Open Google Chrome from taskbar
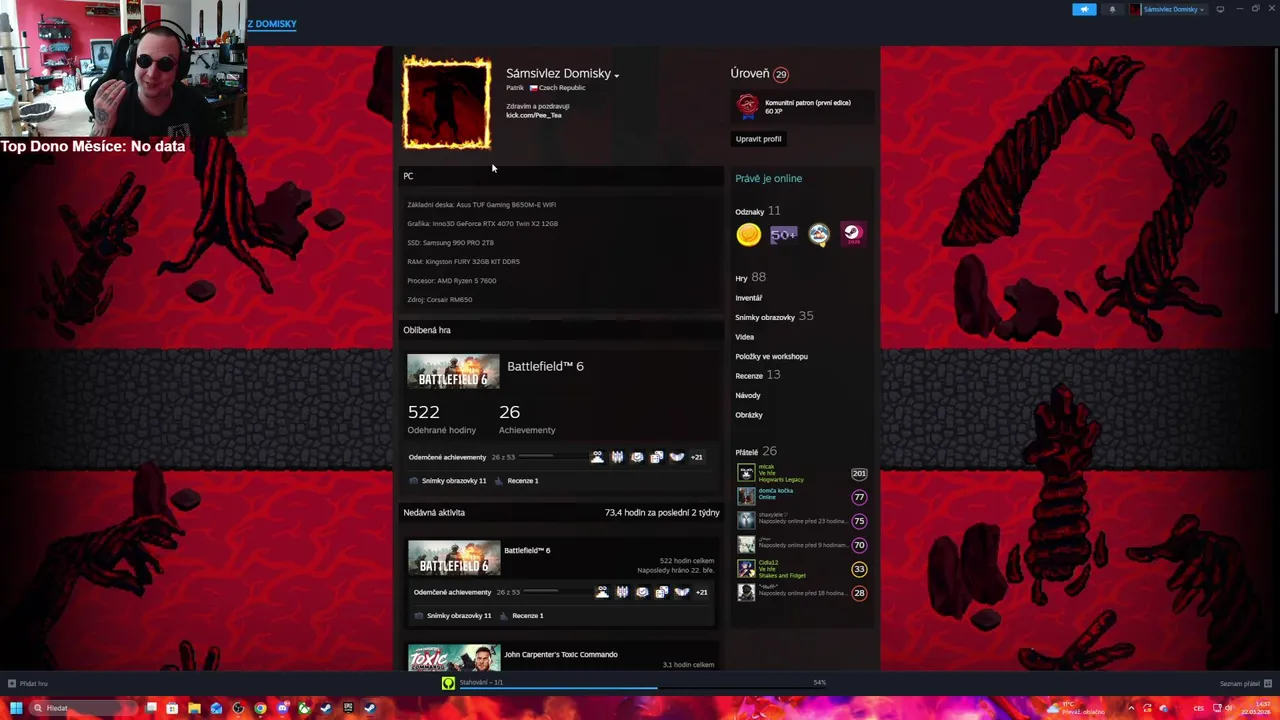 260,708
